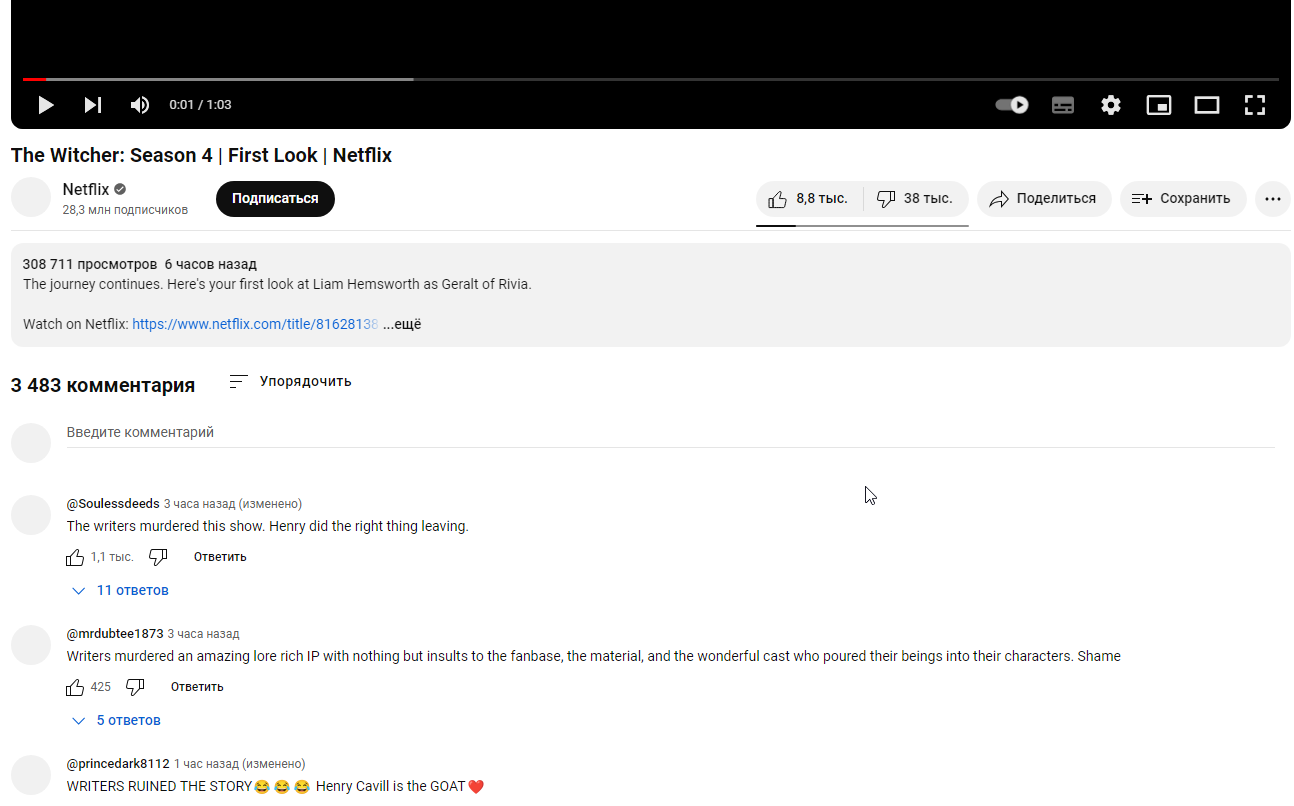The height and width of the screenshot is (806, 1294).
Task: Click the @princedark8112 avatar
Action: pos(31,775)
